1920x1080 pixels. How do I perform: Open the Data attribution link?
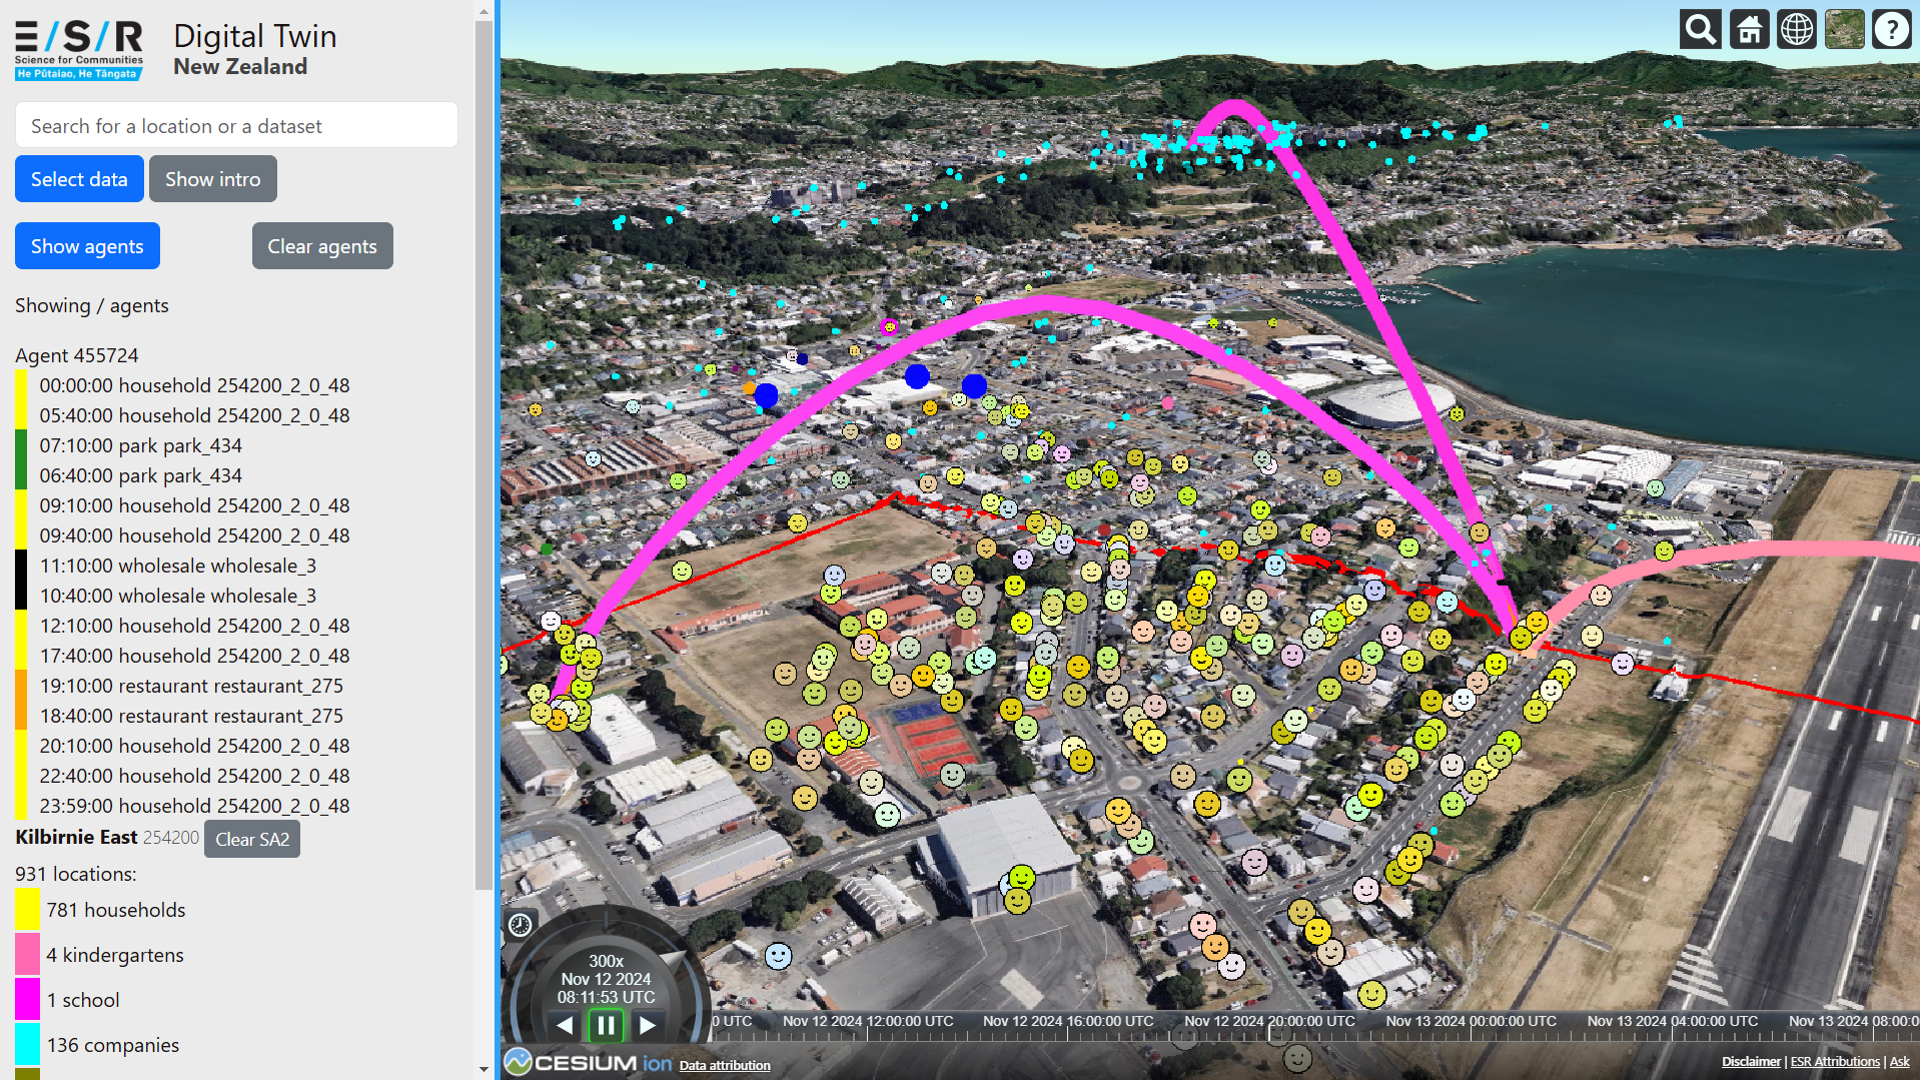pos(725,1065)
